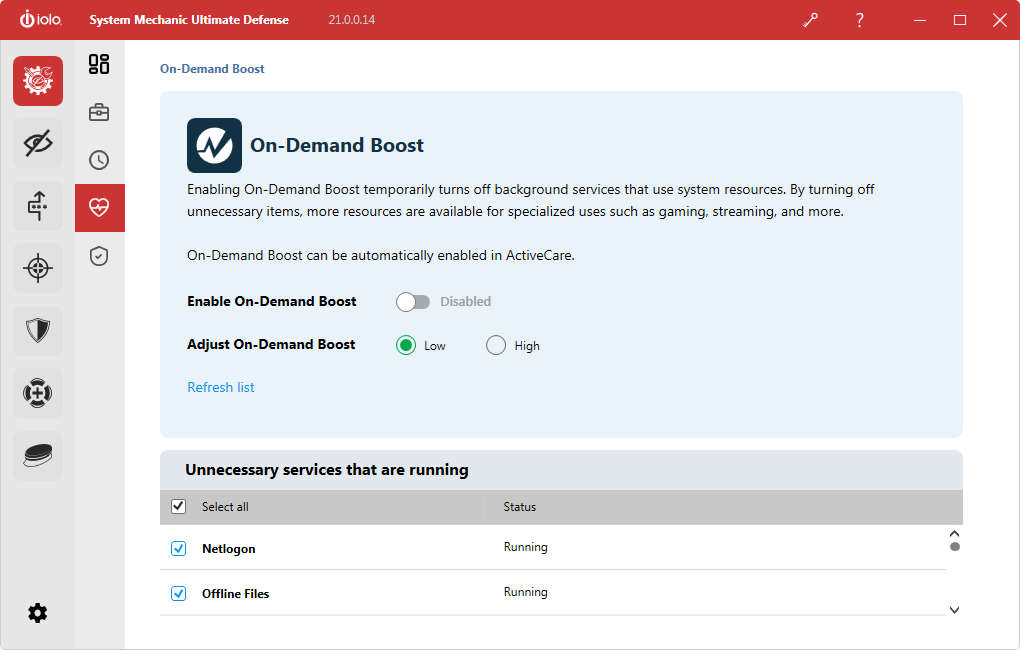Open the upload arrow sidebar section
The height and width of the screenshot is (650, 1020).
38,206
